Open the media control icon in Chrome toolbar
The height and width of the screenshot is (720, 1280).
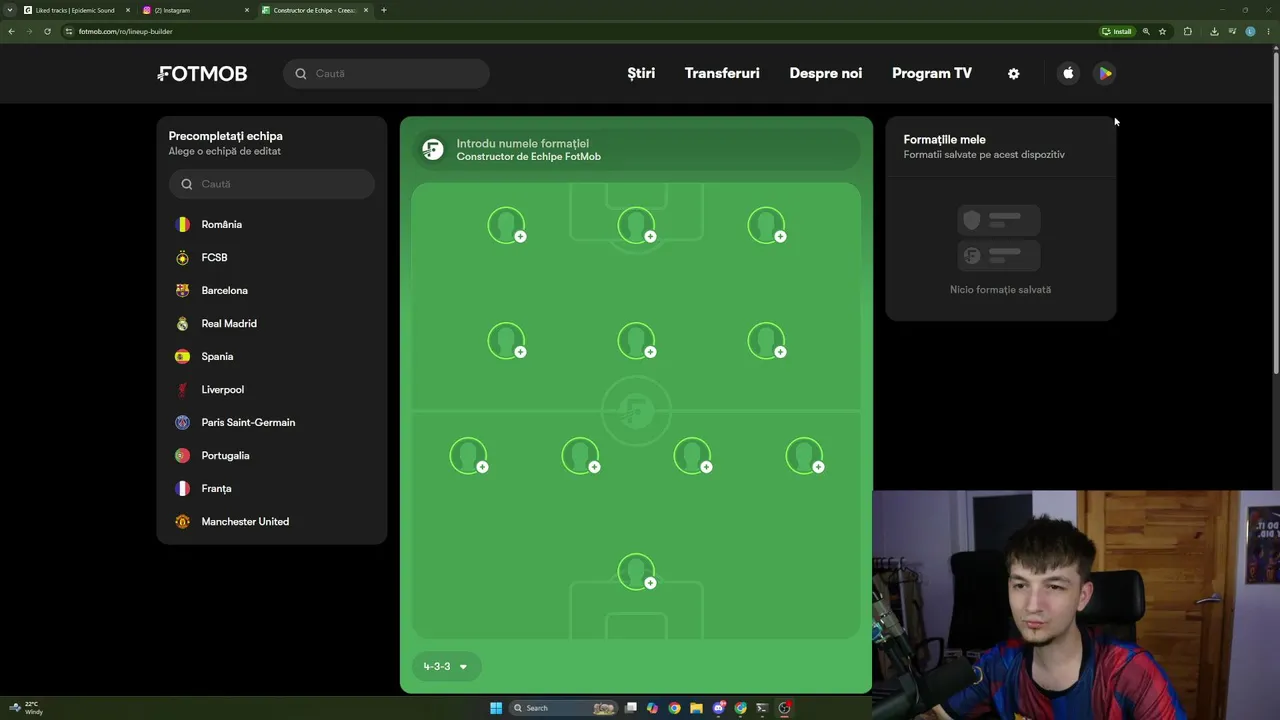(1232, 31)
